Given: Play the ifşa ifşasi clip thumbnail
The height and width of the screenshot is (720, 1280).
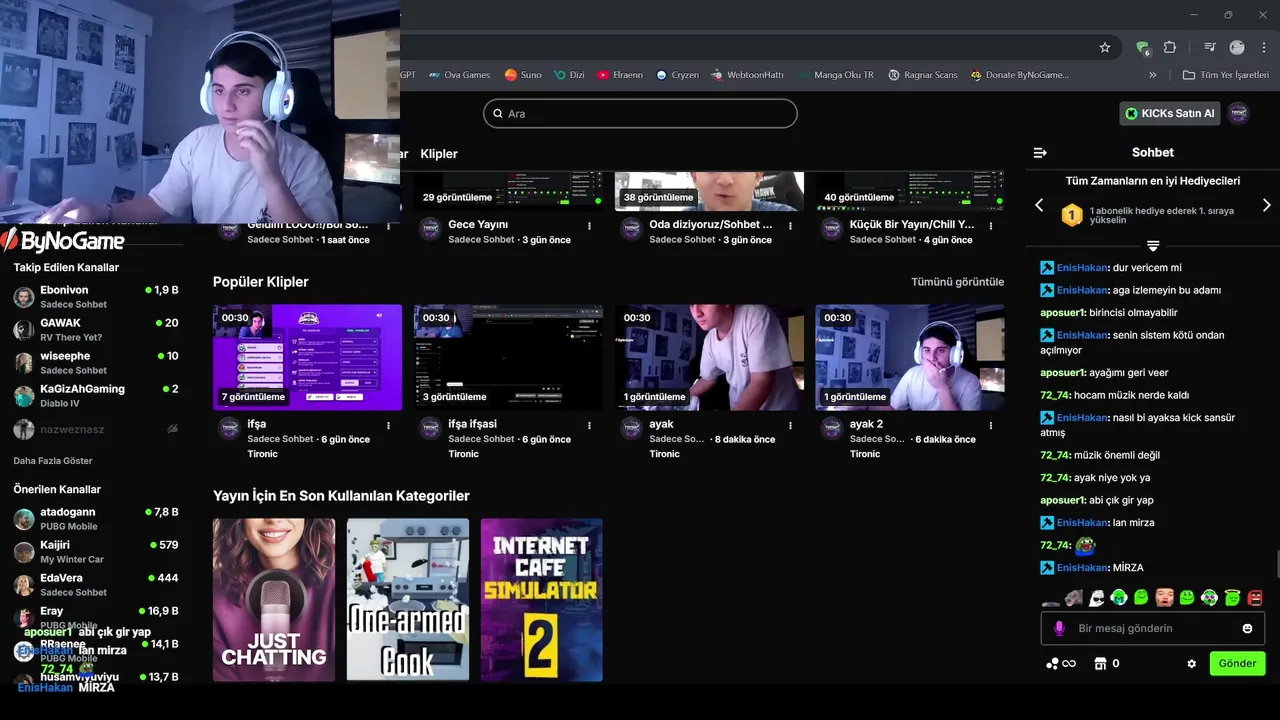Looking at the screenshot, I should click(x=508, y=357).
